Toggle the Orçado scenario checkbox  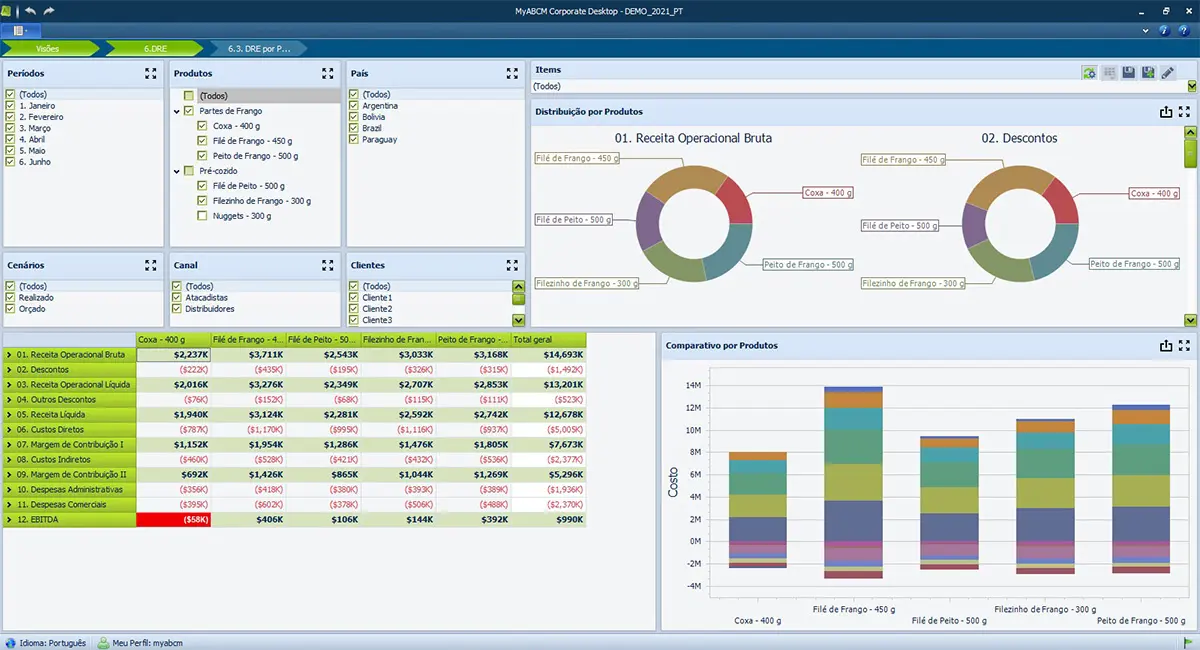tap(10, 309)
